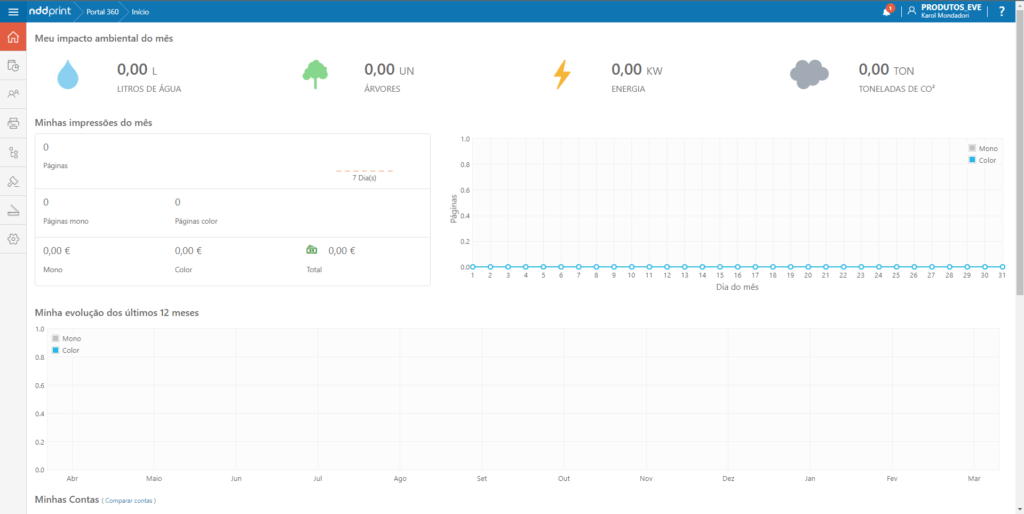
Task: Open settings gear in sidebar
Action: tap(13, 239)
